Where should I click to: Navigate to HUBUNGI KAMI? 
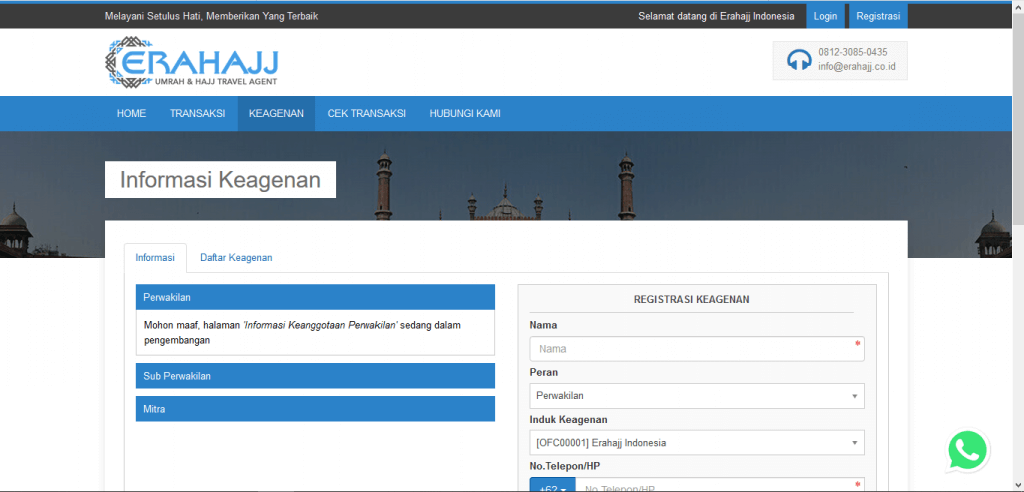coord(465,114)
